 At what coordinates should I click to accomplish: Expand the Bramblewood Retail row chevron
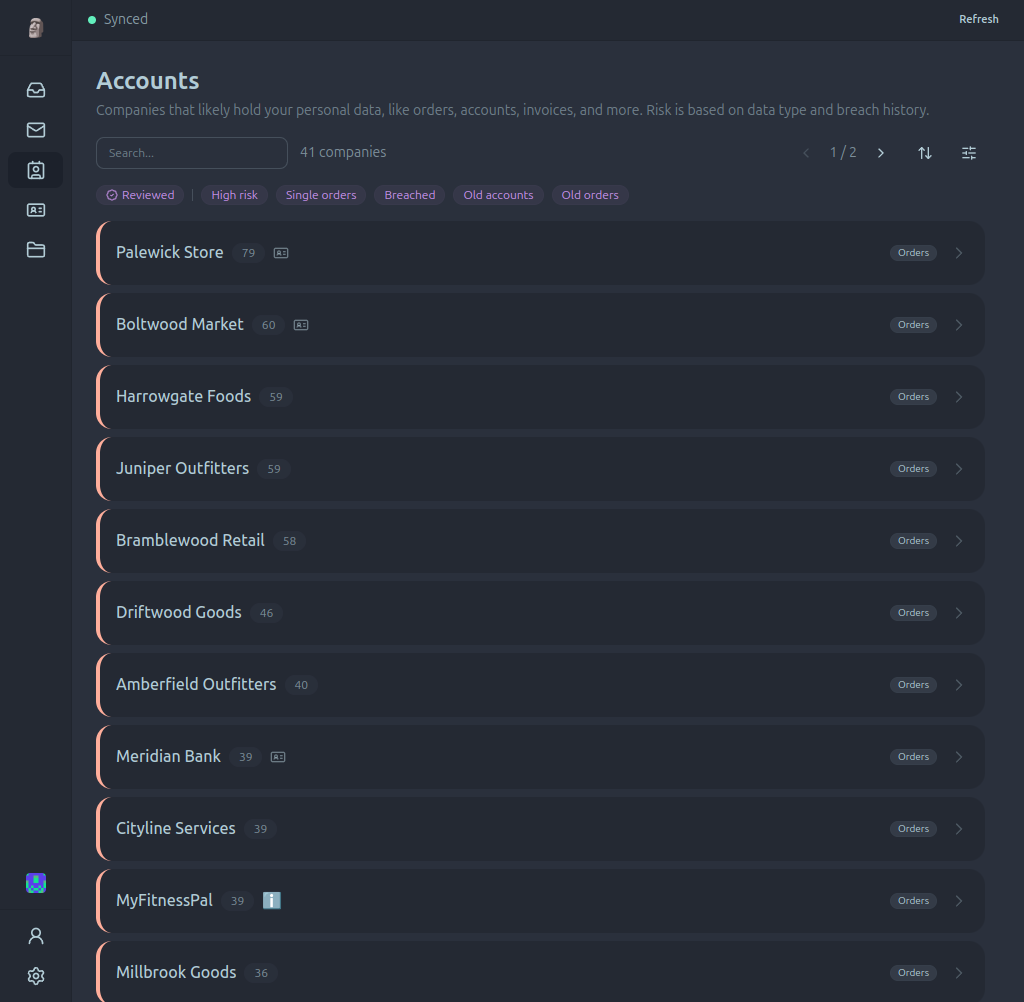point(959,541)
